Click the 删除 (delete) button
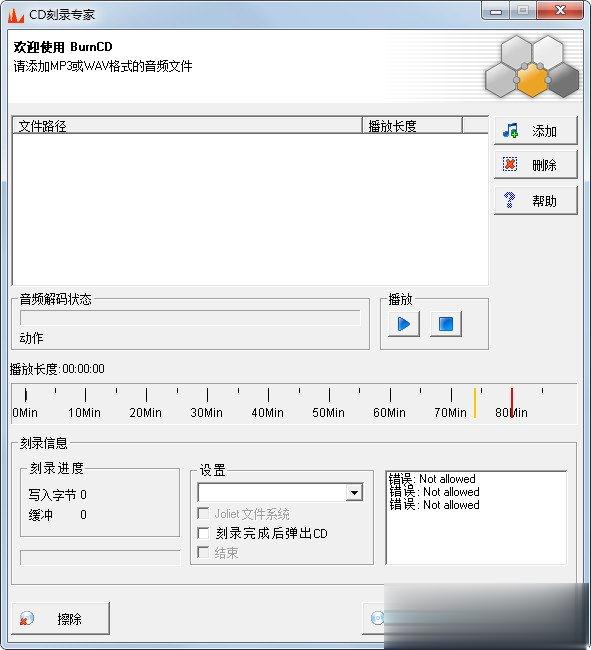This screenshot has height=650, width=591. point(535,165)
